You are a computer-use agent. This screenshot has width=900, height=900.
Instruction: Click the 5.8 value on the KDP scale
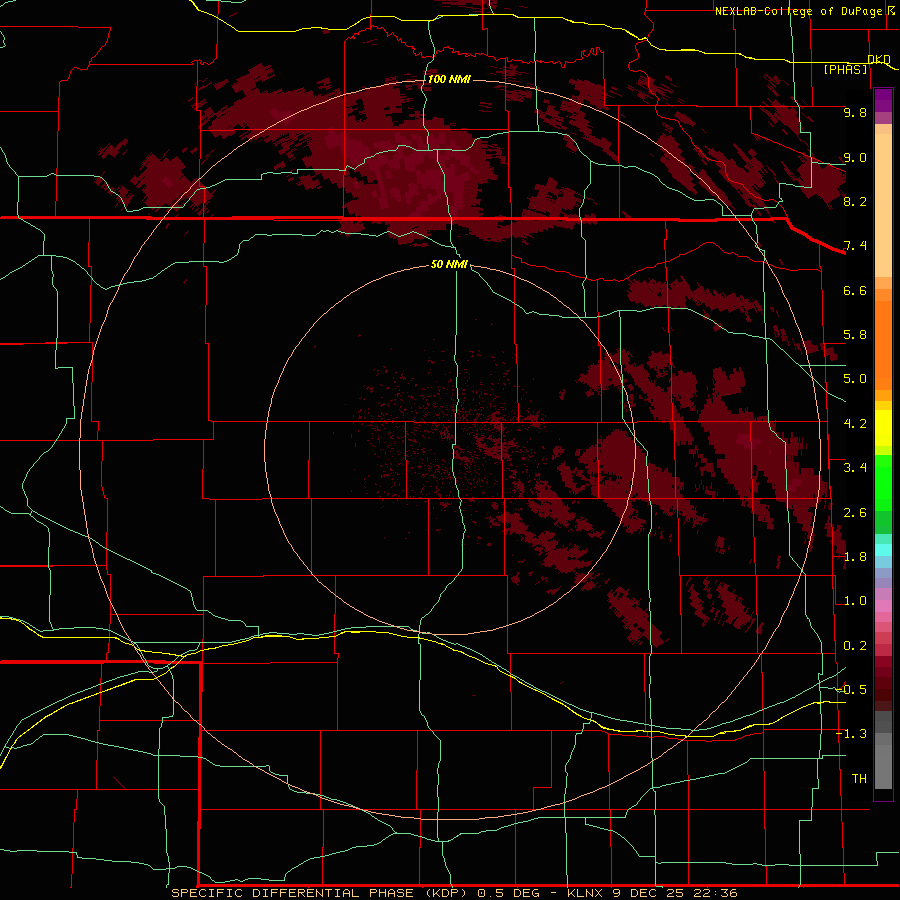855,335
